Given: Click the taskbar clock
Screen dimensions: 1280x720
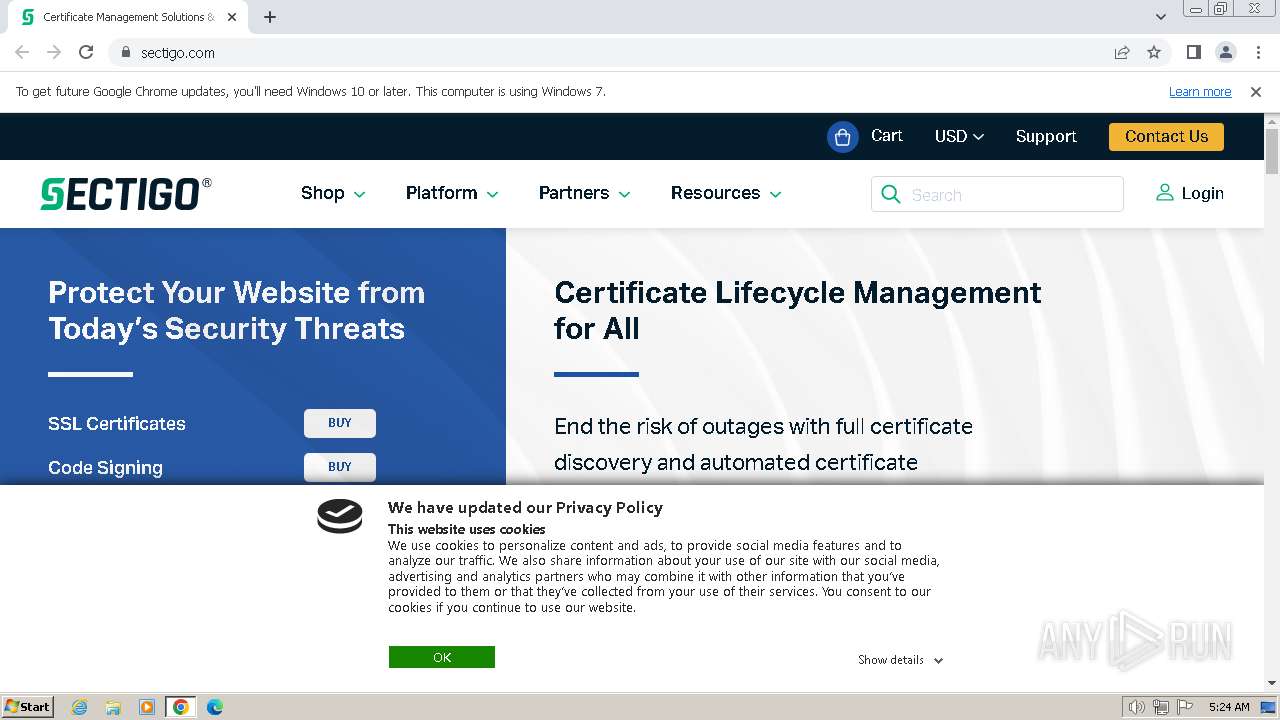Looking at the screenshot, I should pos(1228,707).
